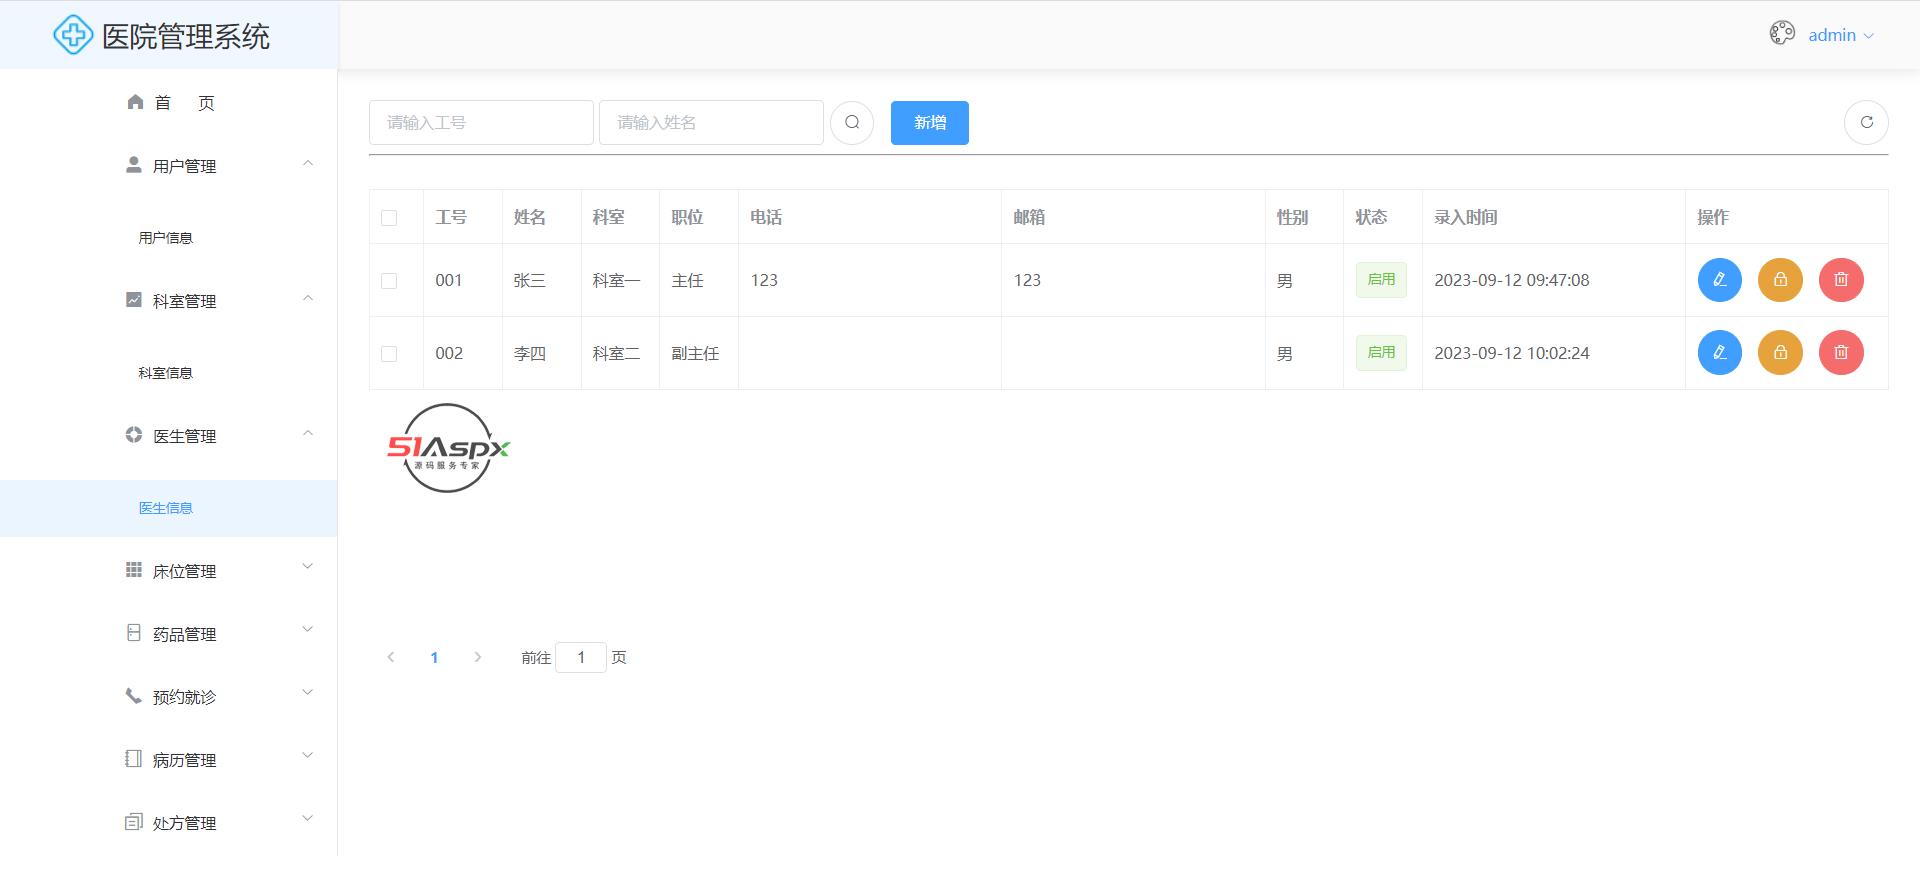Image resolution: width=1920 pixels, height=895 pixels.
Task: Click the 请输入工号 input field
Action: pyautogui.click(x=481, y=123)
